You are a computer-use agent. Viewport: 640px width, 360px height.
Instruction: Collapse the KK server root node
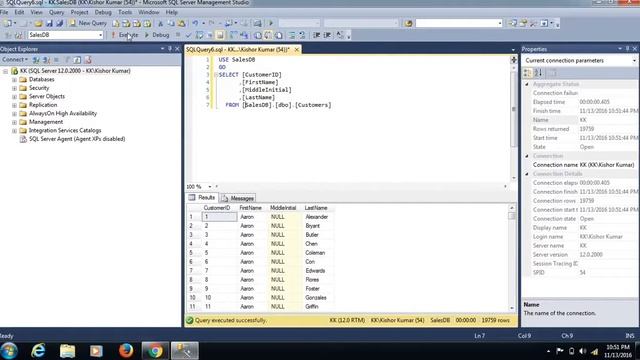(5, 71)
